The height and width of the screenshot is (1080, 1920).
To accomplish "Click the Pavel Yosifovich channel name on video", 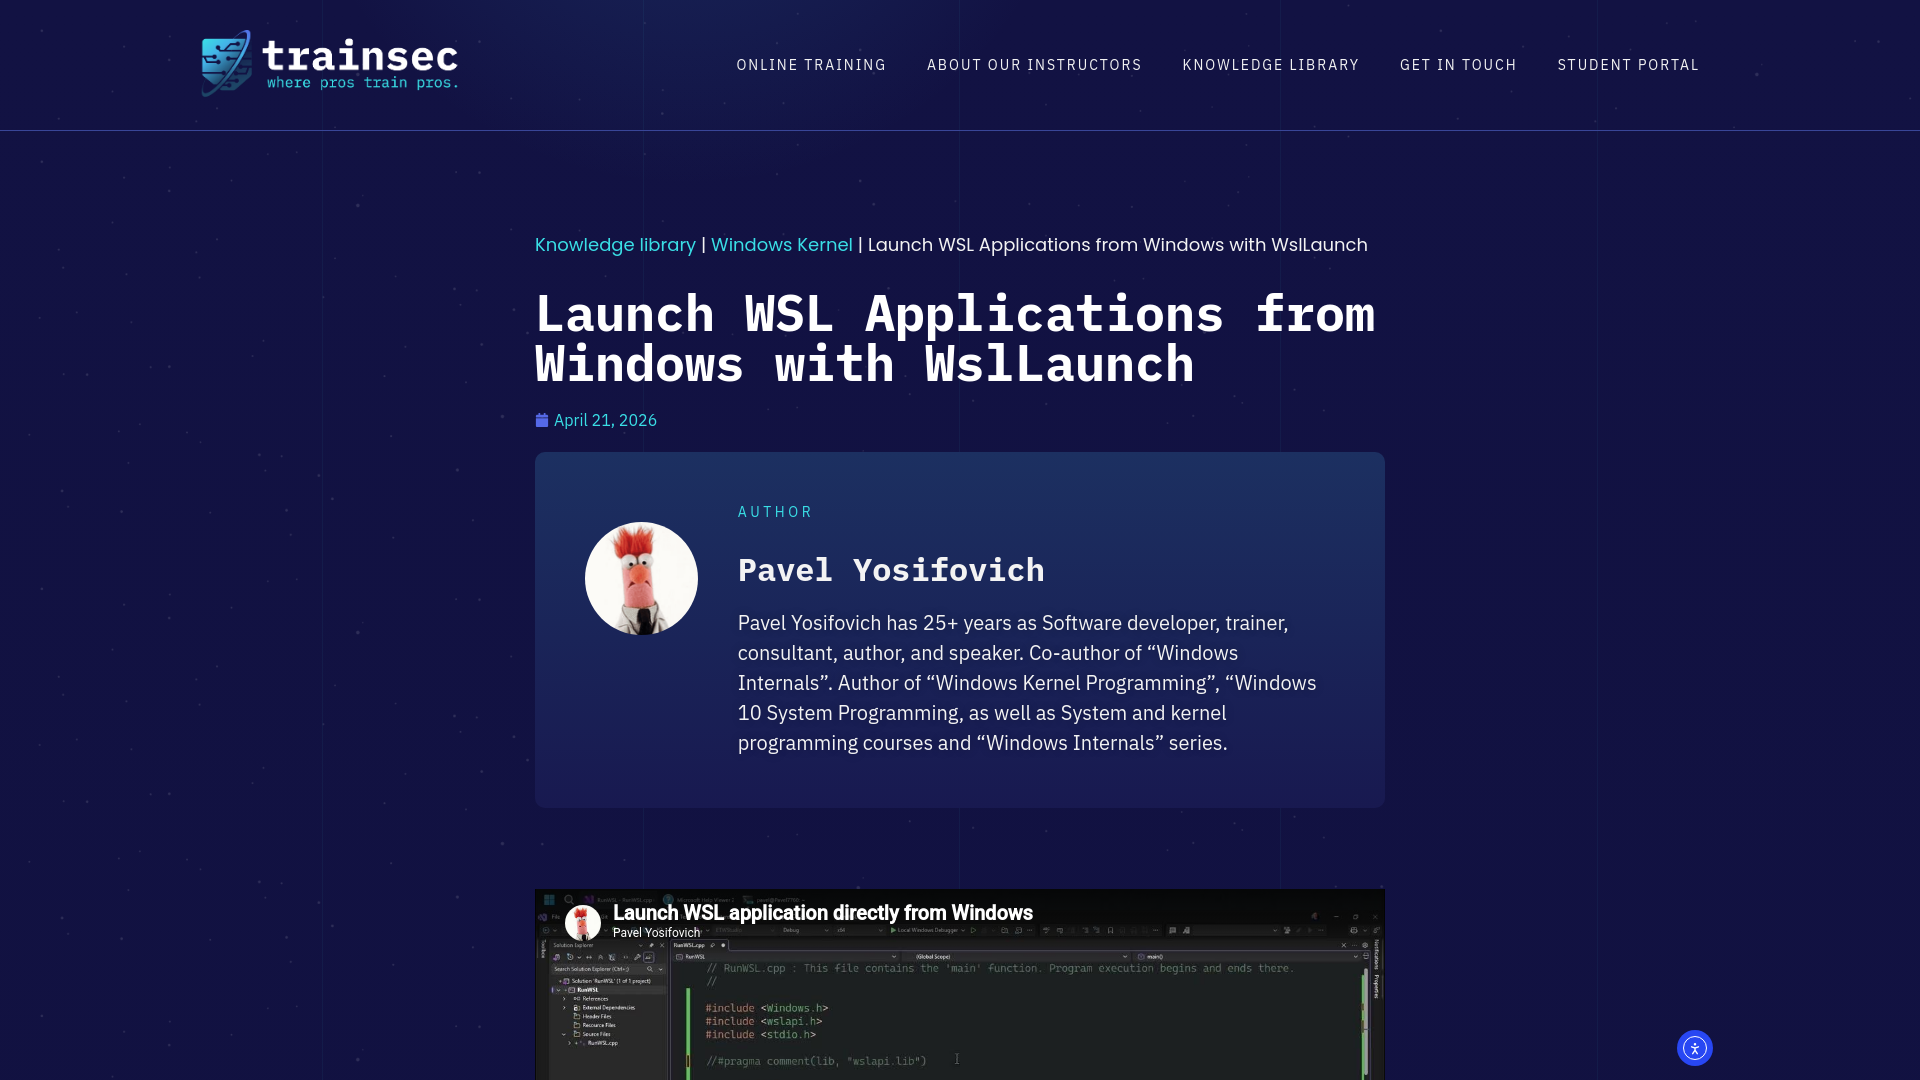I will point(656,933).
